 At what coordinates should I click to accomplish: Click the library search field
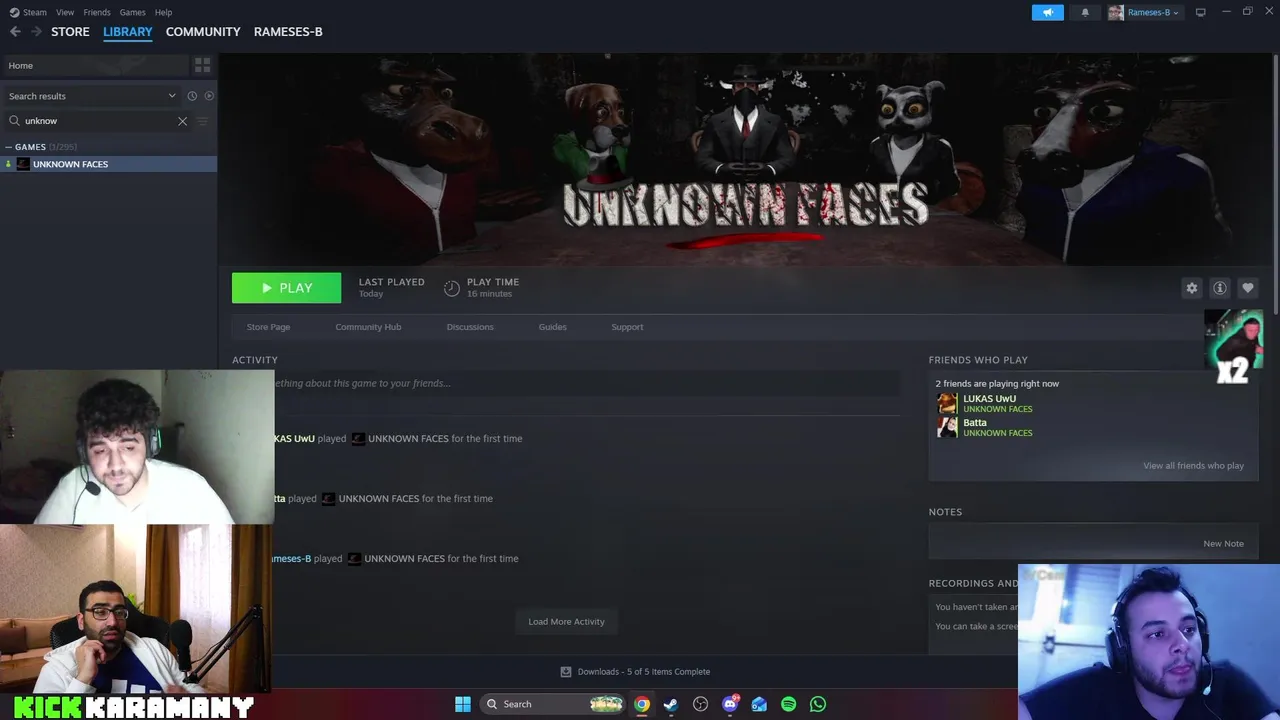[x=98, y=121]
